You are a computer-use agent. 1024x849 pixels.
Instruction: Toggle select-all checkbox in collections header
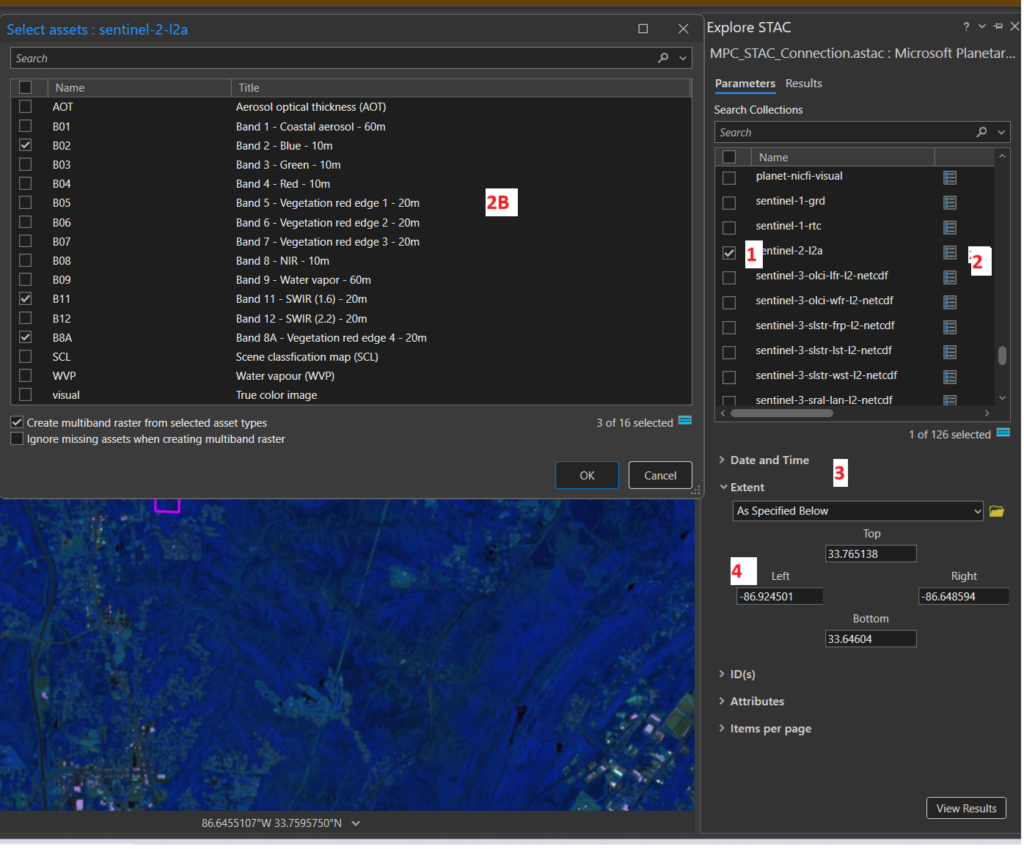729,157
